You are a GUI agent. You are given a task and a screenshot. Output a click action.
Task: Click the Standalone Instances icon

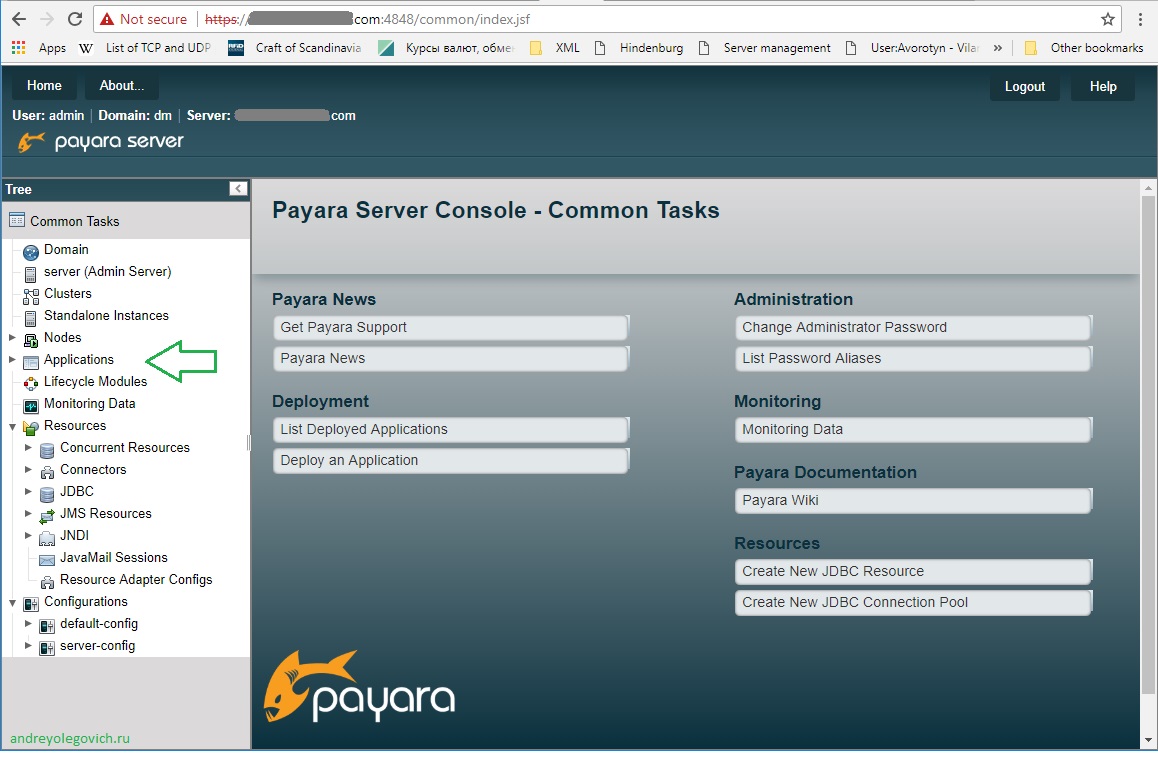(x=30, y=318)
